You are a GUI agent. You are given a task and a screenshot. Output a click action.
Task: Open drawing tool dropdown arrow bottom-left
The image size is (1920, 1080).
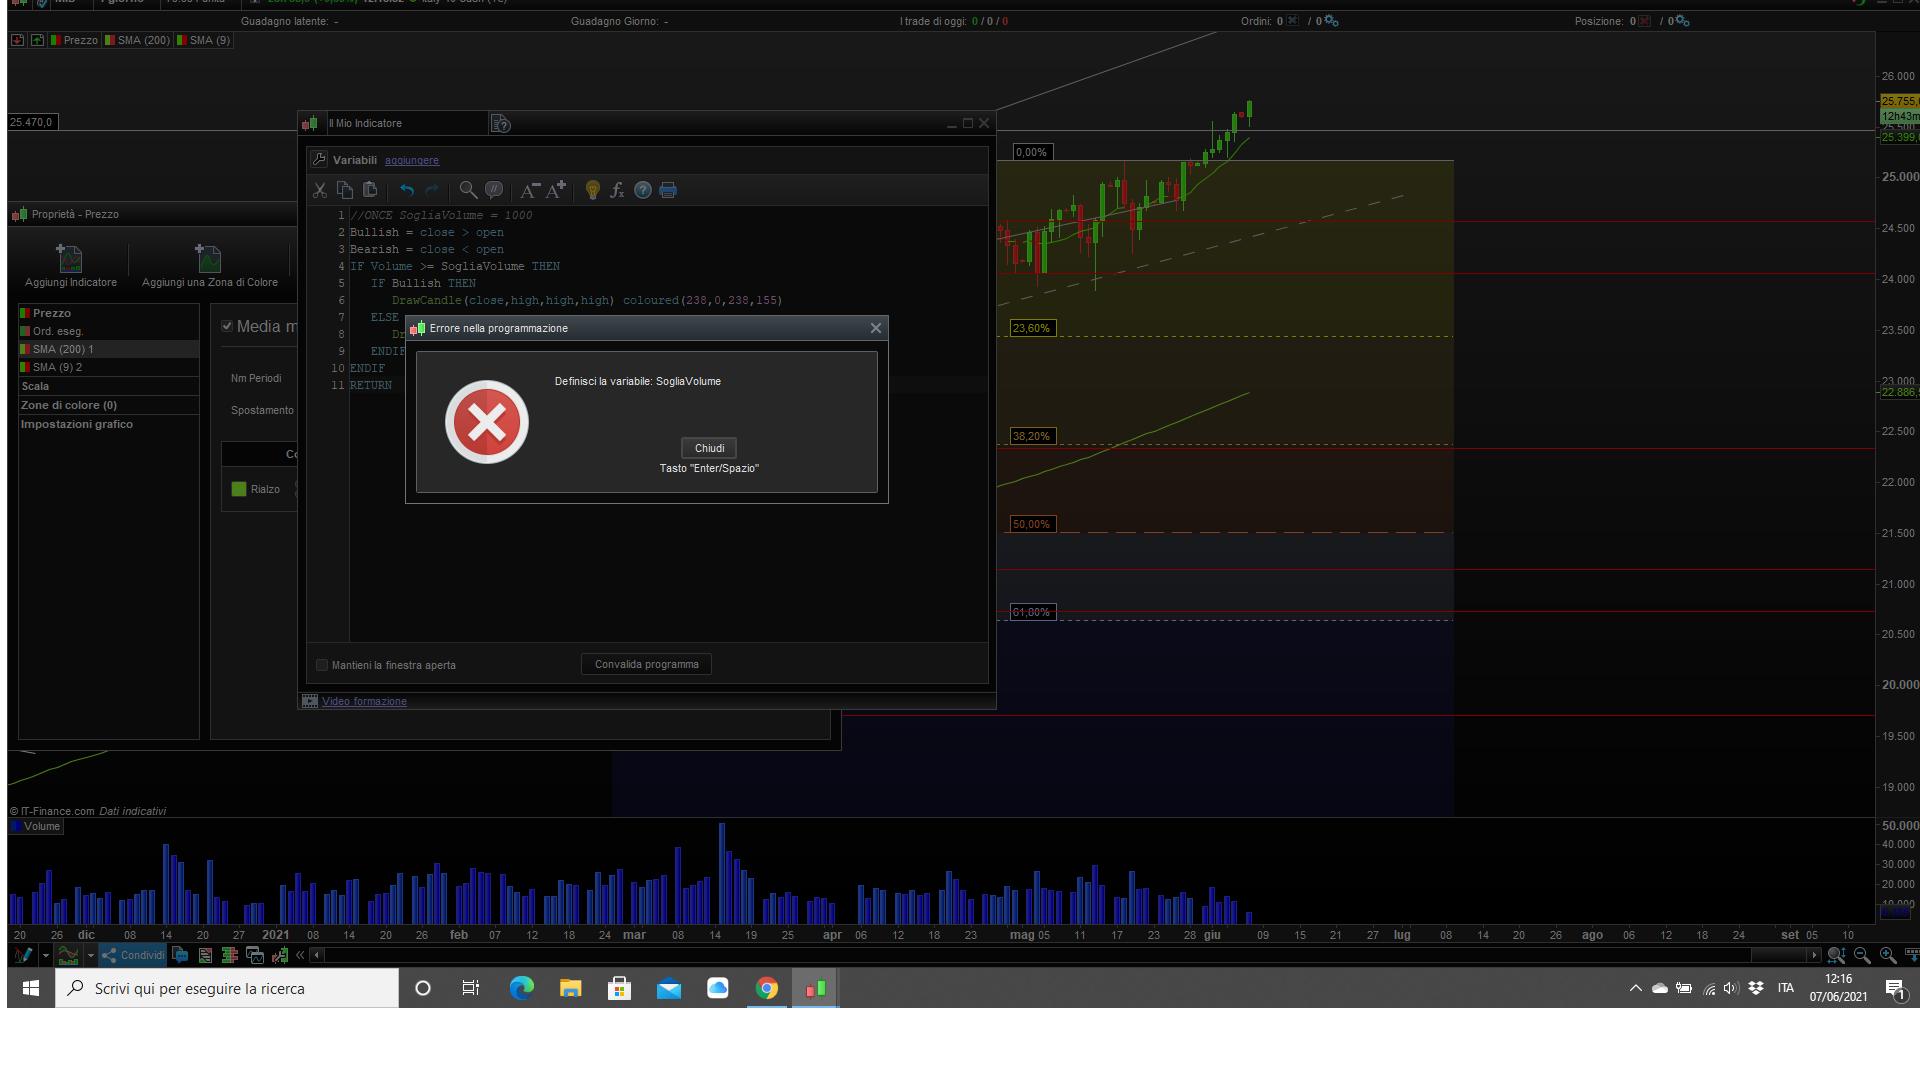pyautogui.click(x=46, y=955)
